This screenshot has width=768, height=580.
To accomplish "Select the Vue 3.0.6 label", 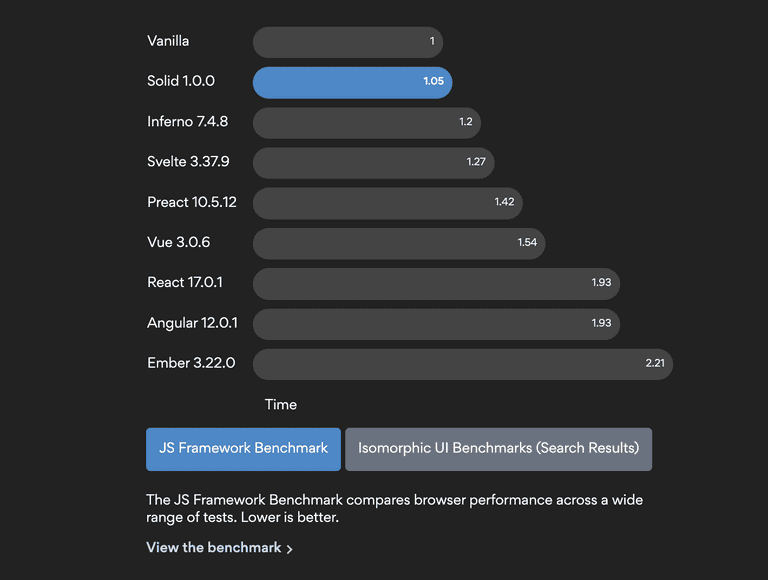I will tap(178, 243).
